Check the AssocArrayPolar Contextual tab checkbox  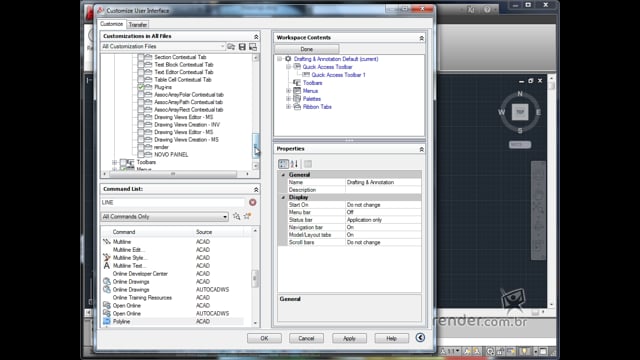pyautogui.click(x=141, y=95)
